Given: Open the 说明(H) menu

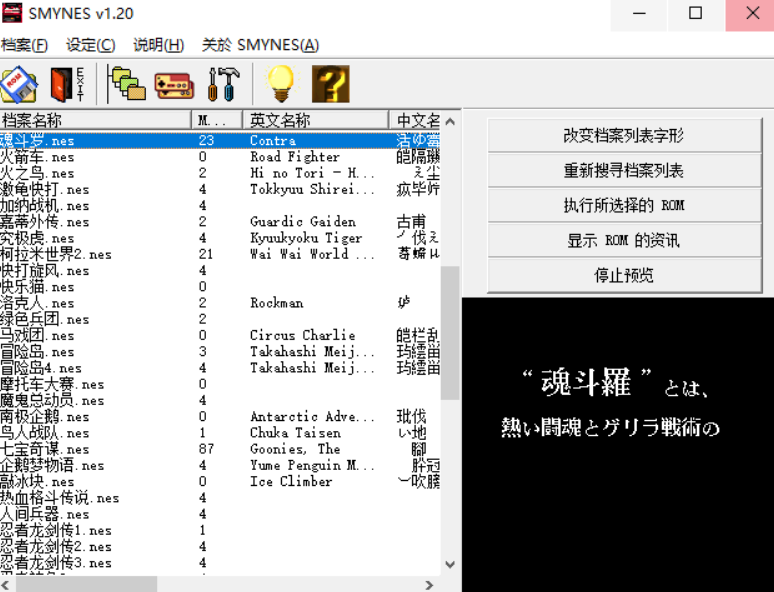Looking at the screenshot, I should tap(158, 45).
